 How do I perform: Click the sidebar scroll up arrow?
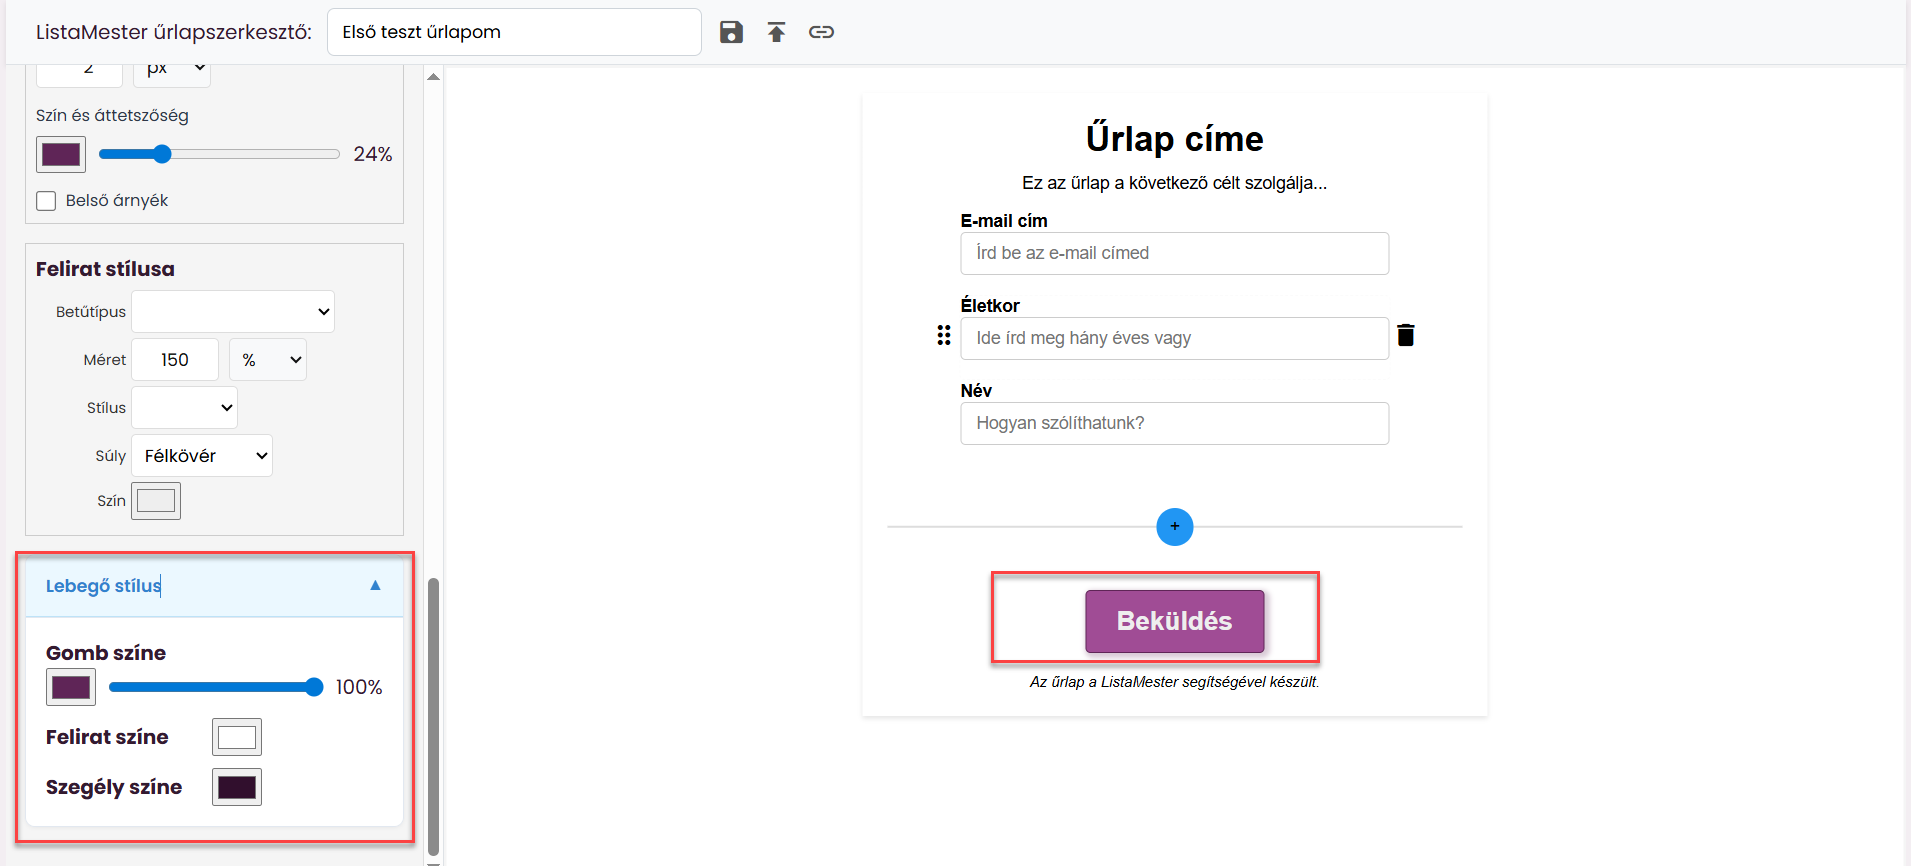pyautogui.click(x=433, y=77)
